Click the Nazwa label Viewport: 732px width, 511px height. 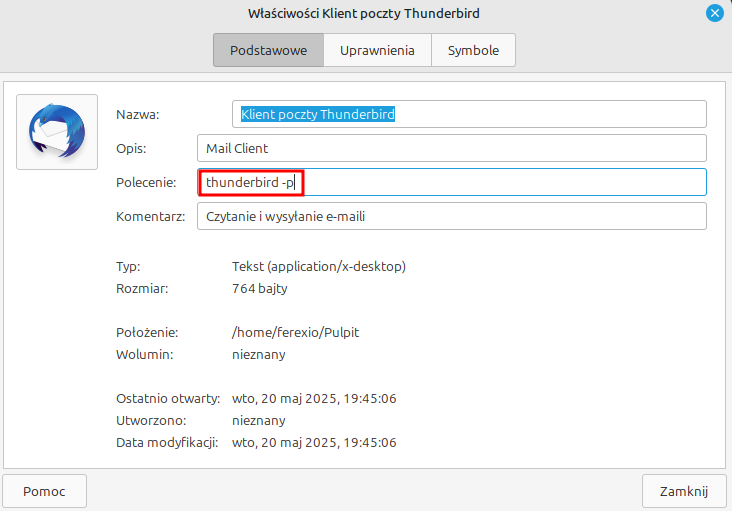[138, 114]
